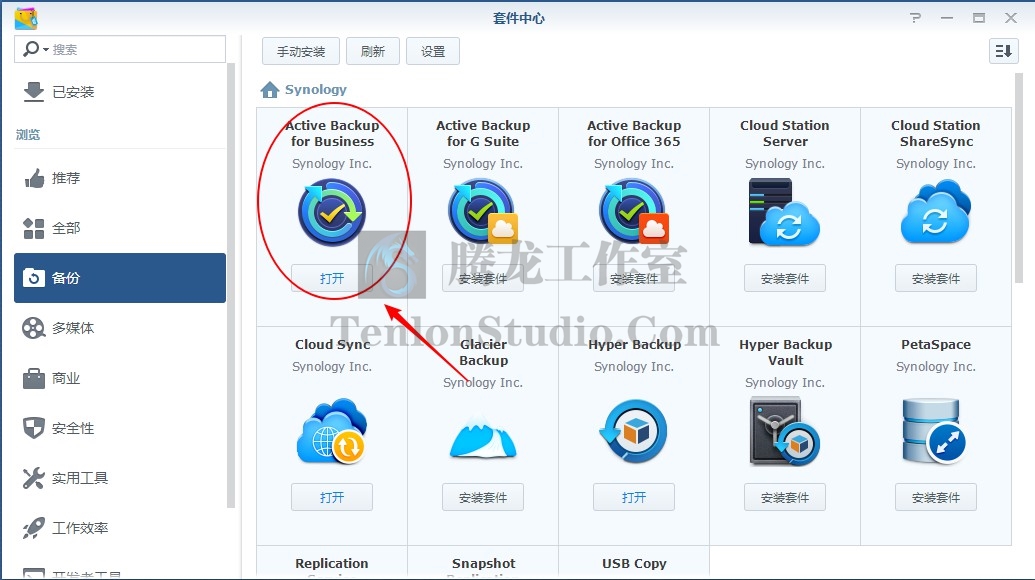The width and height of the screenshot is (1035, 580).
Task: Select the Glacier Backup package icon
Action: (483, 437)
